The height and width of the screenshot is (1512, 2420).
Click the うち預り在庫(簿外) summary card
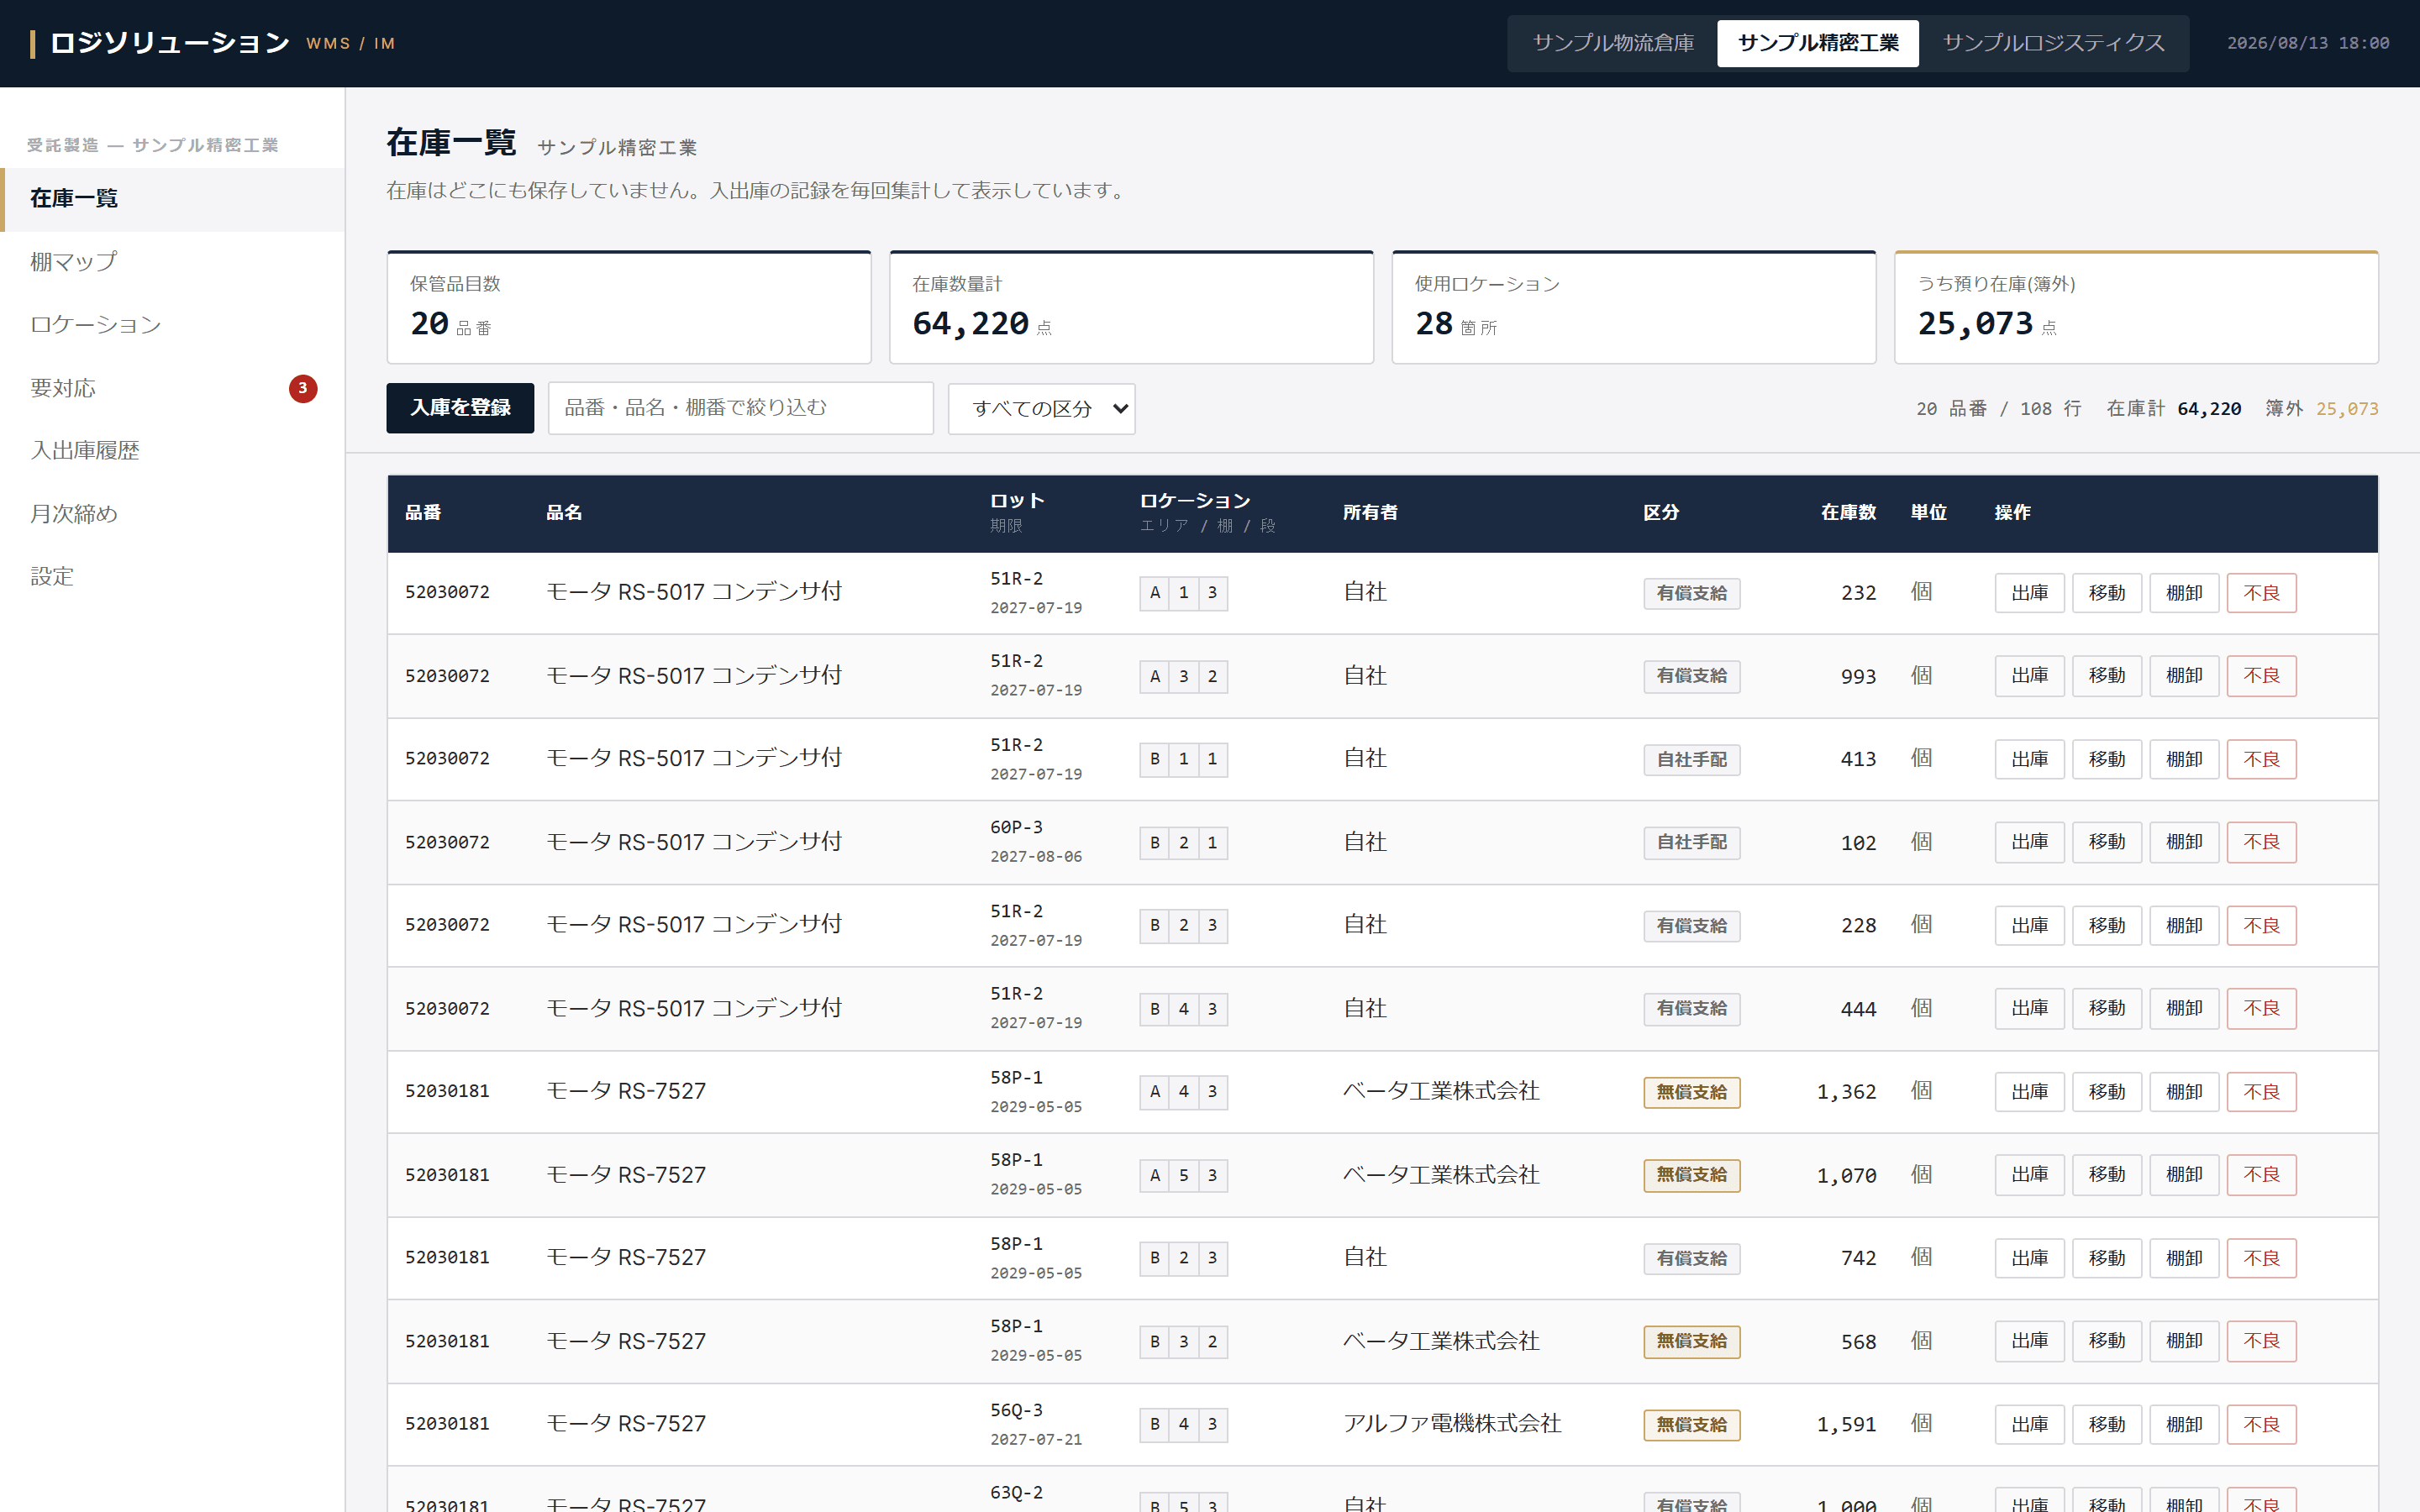tap(2136, 307)
